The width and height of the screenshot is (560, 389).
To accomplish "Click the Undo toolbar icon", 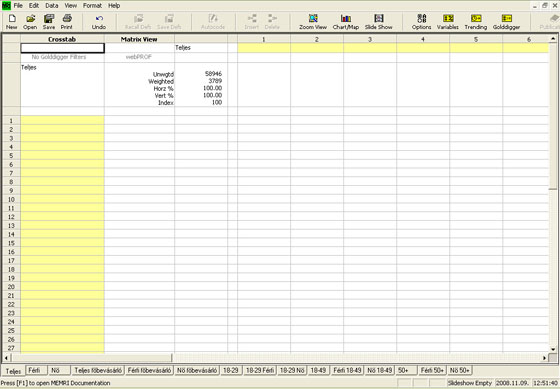I will (x=99, y=21).
